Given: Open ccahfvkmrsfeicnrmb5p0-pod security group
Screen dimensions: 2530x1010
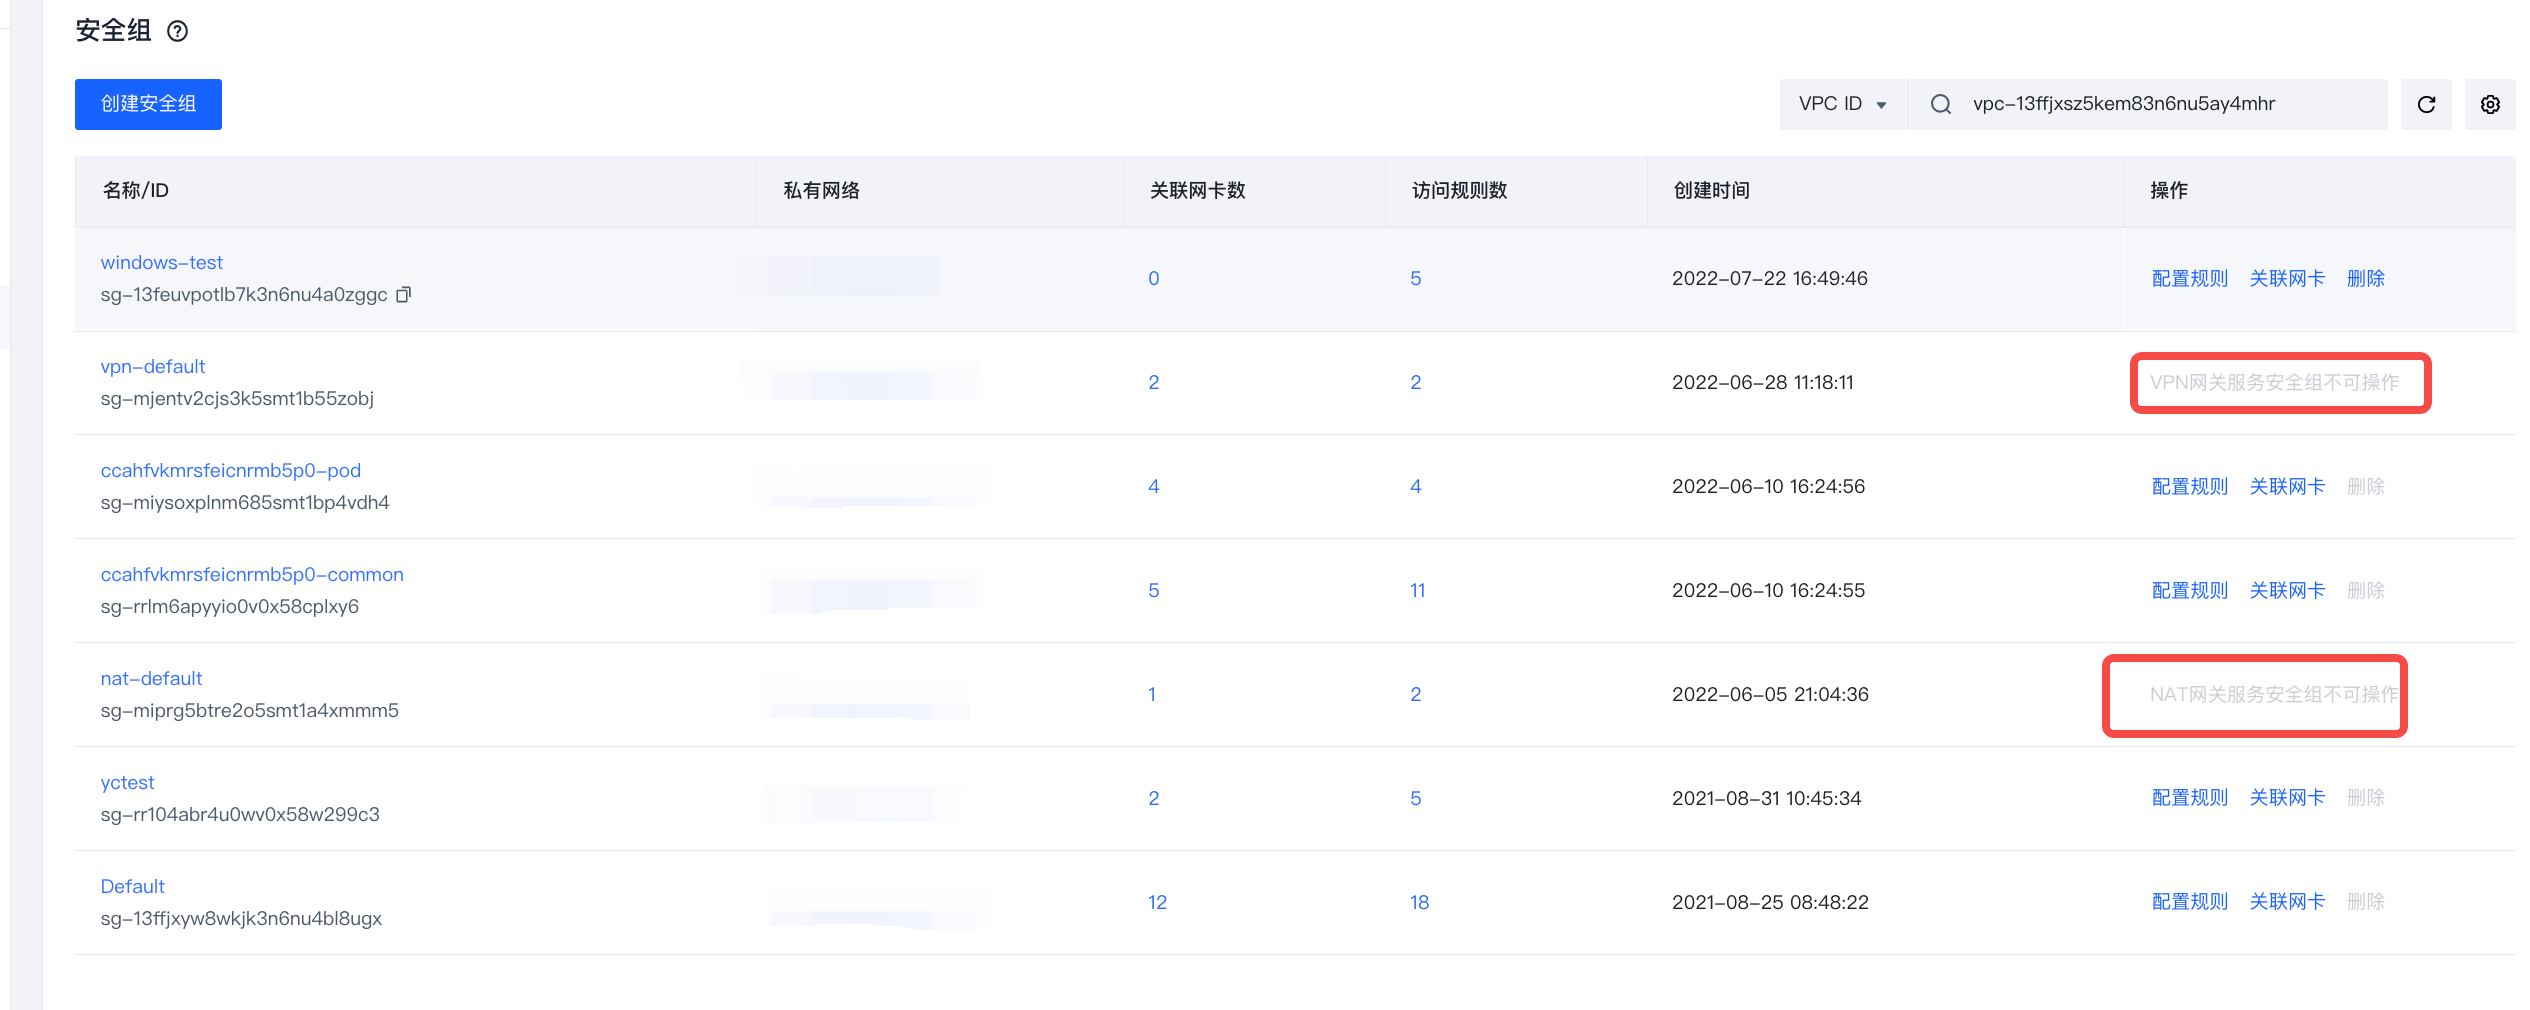Looking at the screenshot, I should [230, 470].
